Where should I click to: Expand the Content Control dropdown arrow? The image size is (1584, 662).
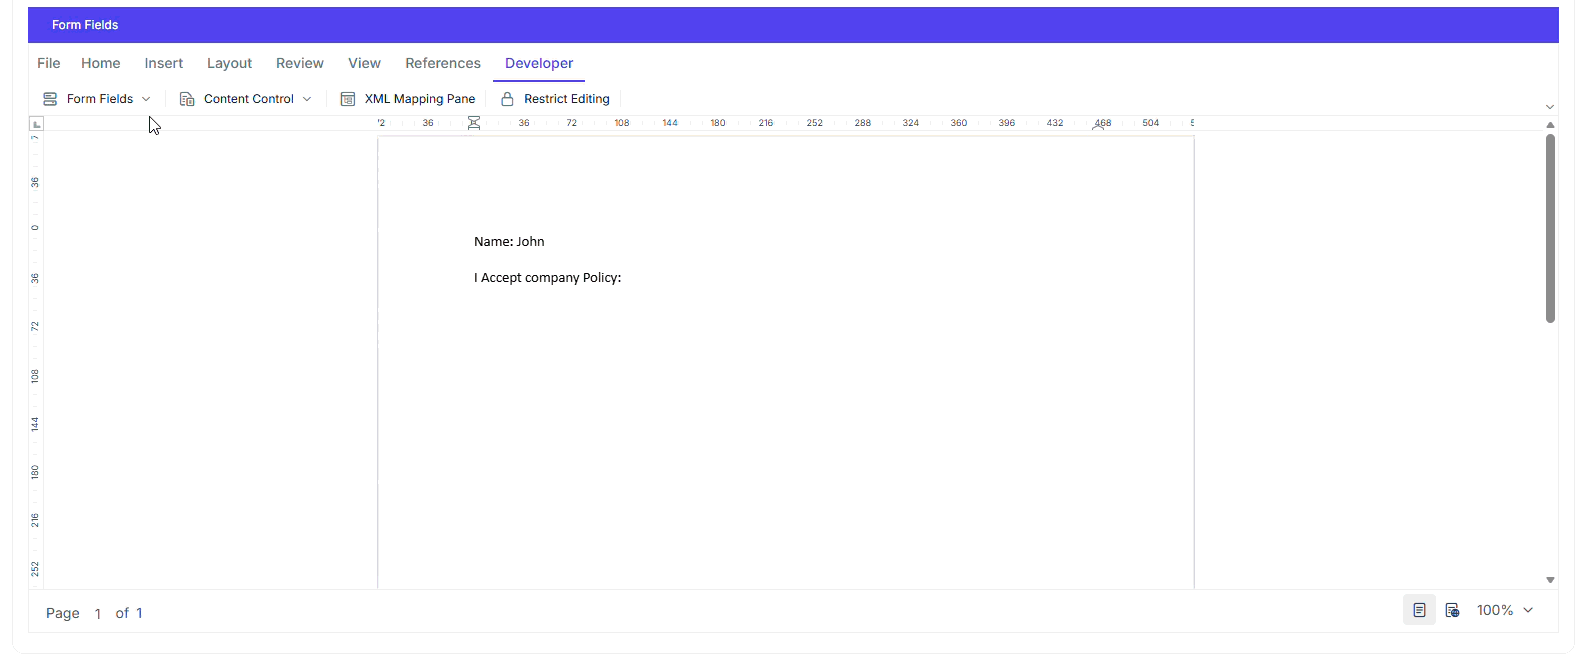[x=307, y=99]
